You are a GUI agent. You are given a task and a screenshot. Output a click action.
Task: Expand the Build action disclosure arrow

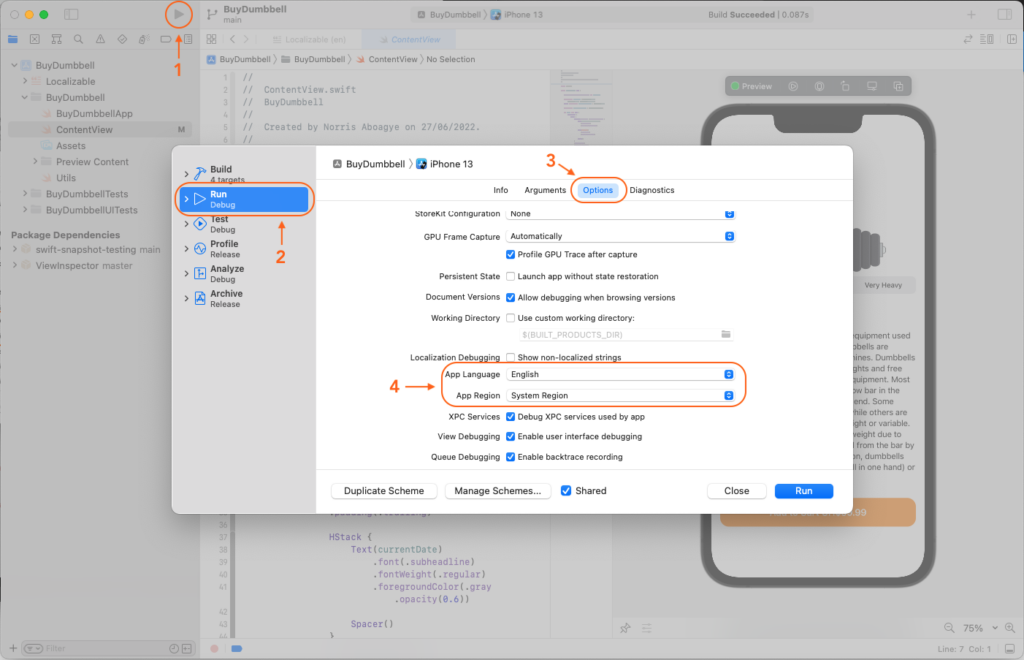[x=186, y=174]
